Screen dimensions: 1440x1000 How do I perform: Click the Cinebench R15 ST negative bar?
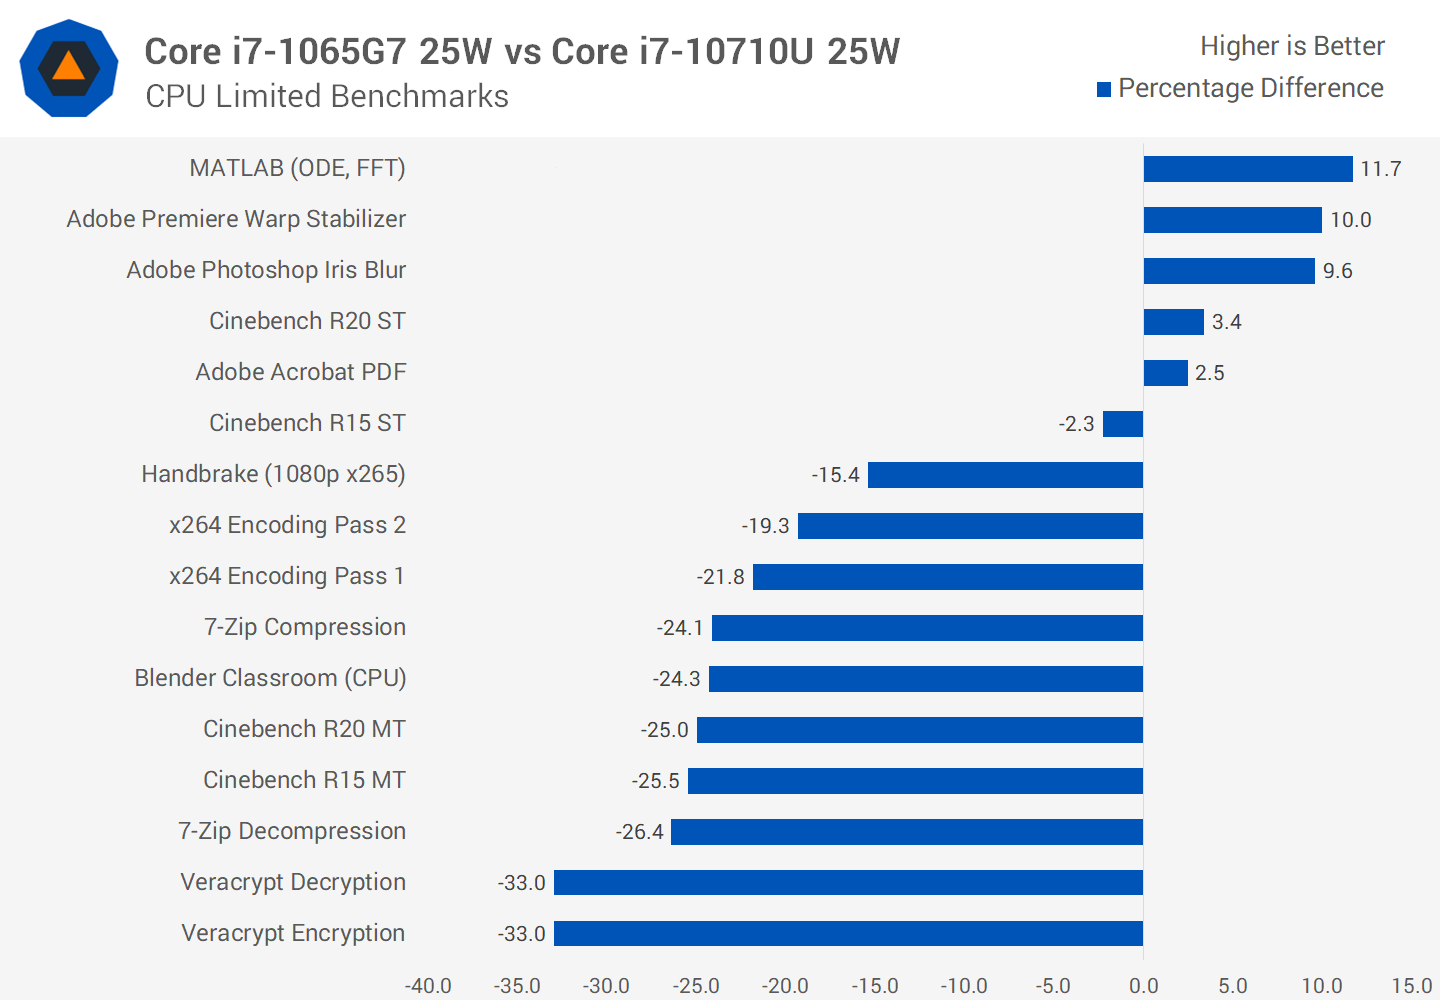coord(1123,424)
